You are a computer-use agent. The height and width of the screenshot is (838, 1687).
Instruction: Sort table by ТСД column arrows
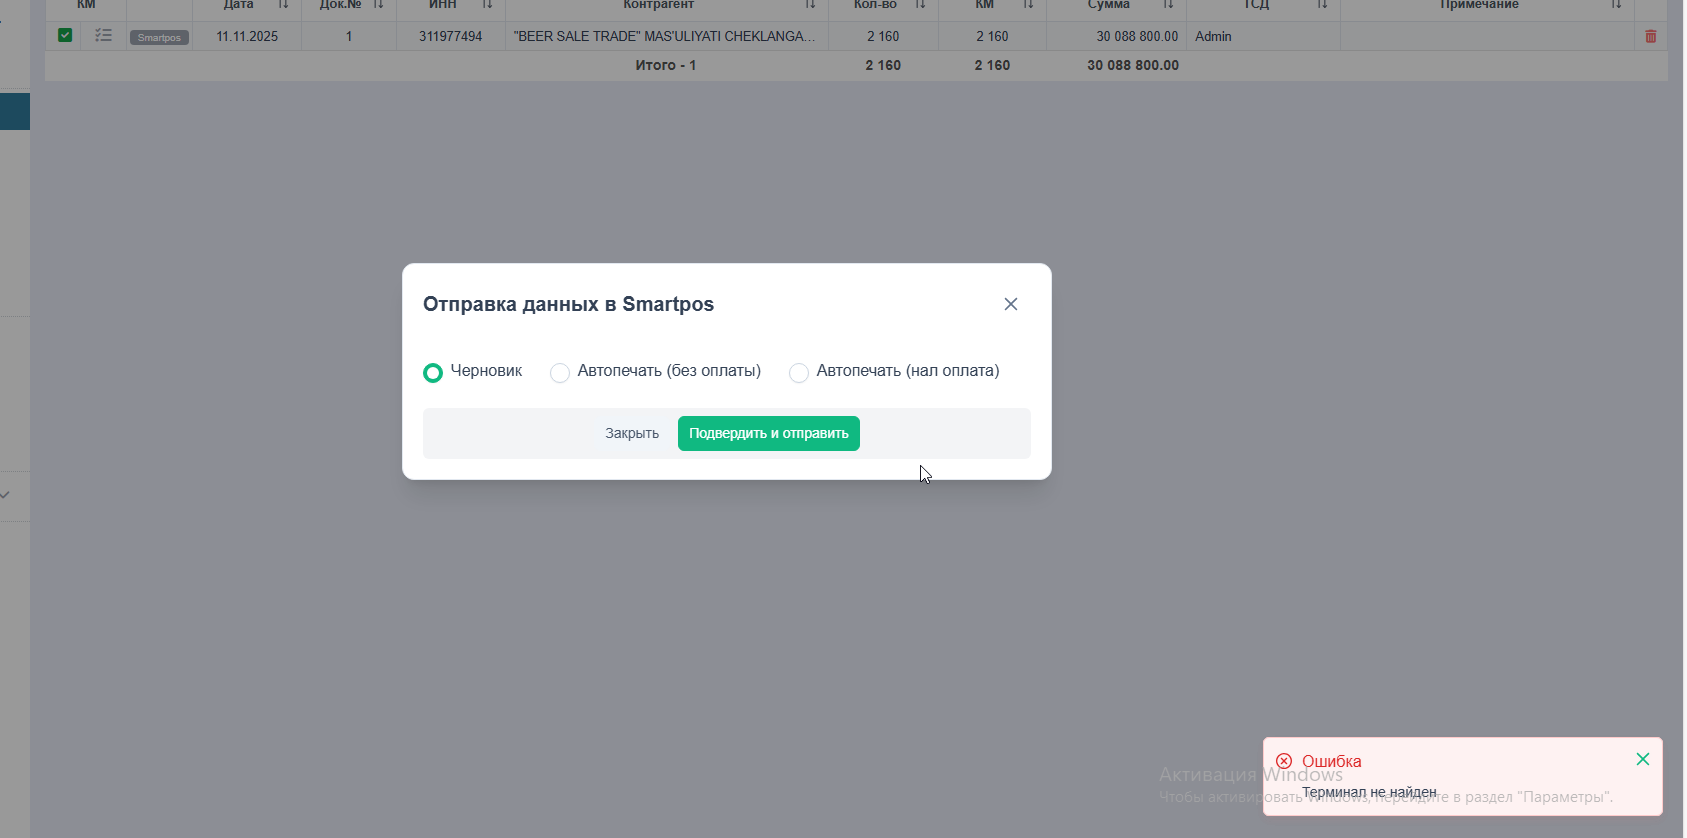click(x=1322, y=5)
